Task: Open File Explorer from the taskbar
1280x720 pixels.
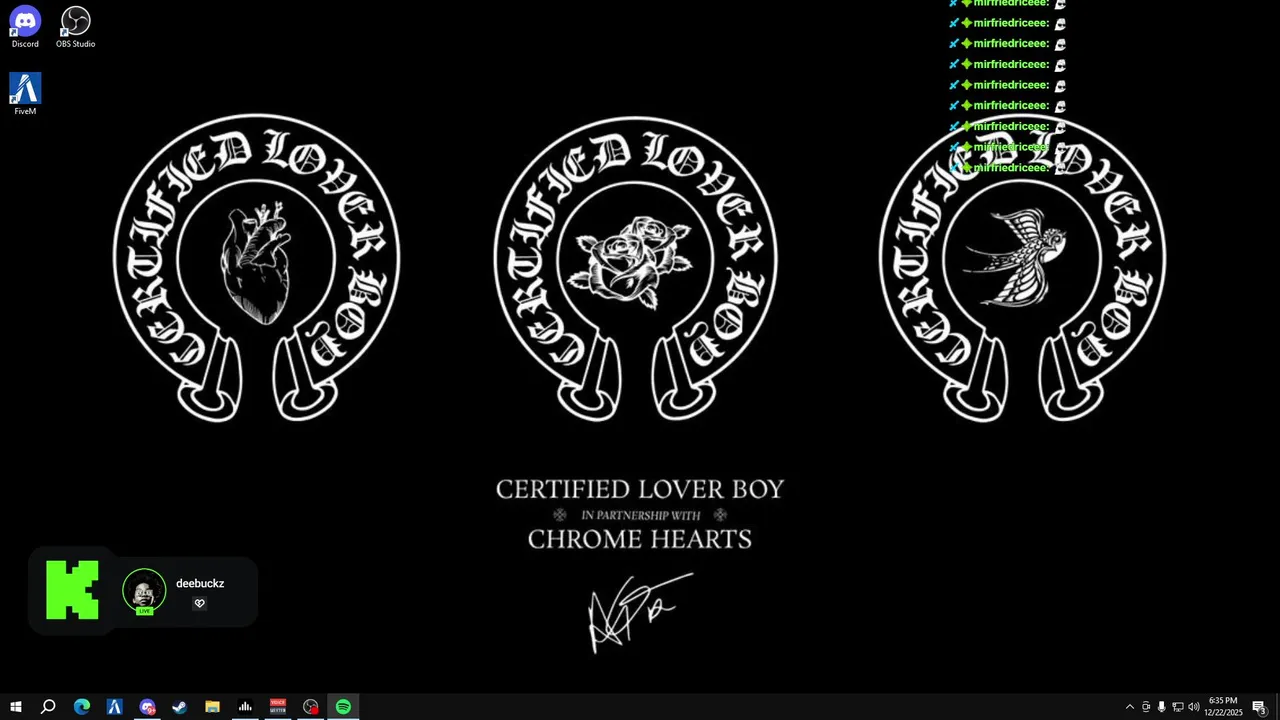Action: tap(212, 707)
